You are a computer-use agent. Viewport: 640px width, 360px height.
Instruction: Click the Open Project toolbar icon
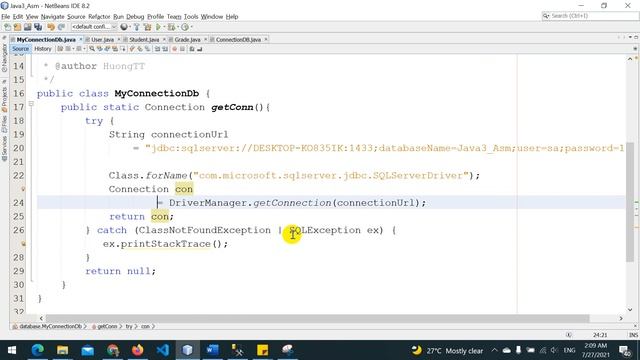[x=28, y=27]
